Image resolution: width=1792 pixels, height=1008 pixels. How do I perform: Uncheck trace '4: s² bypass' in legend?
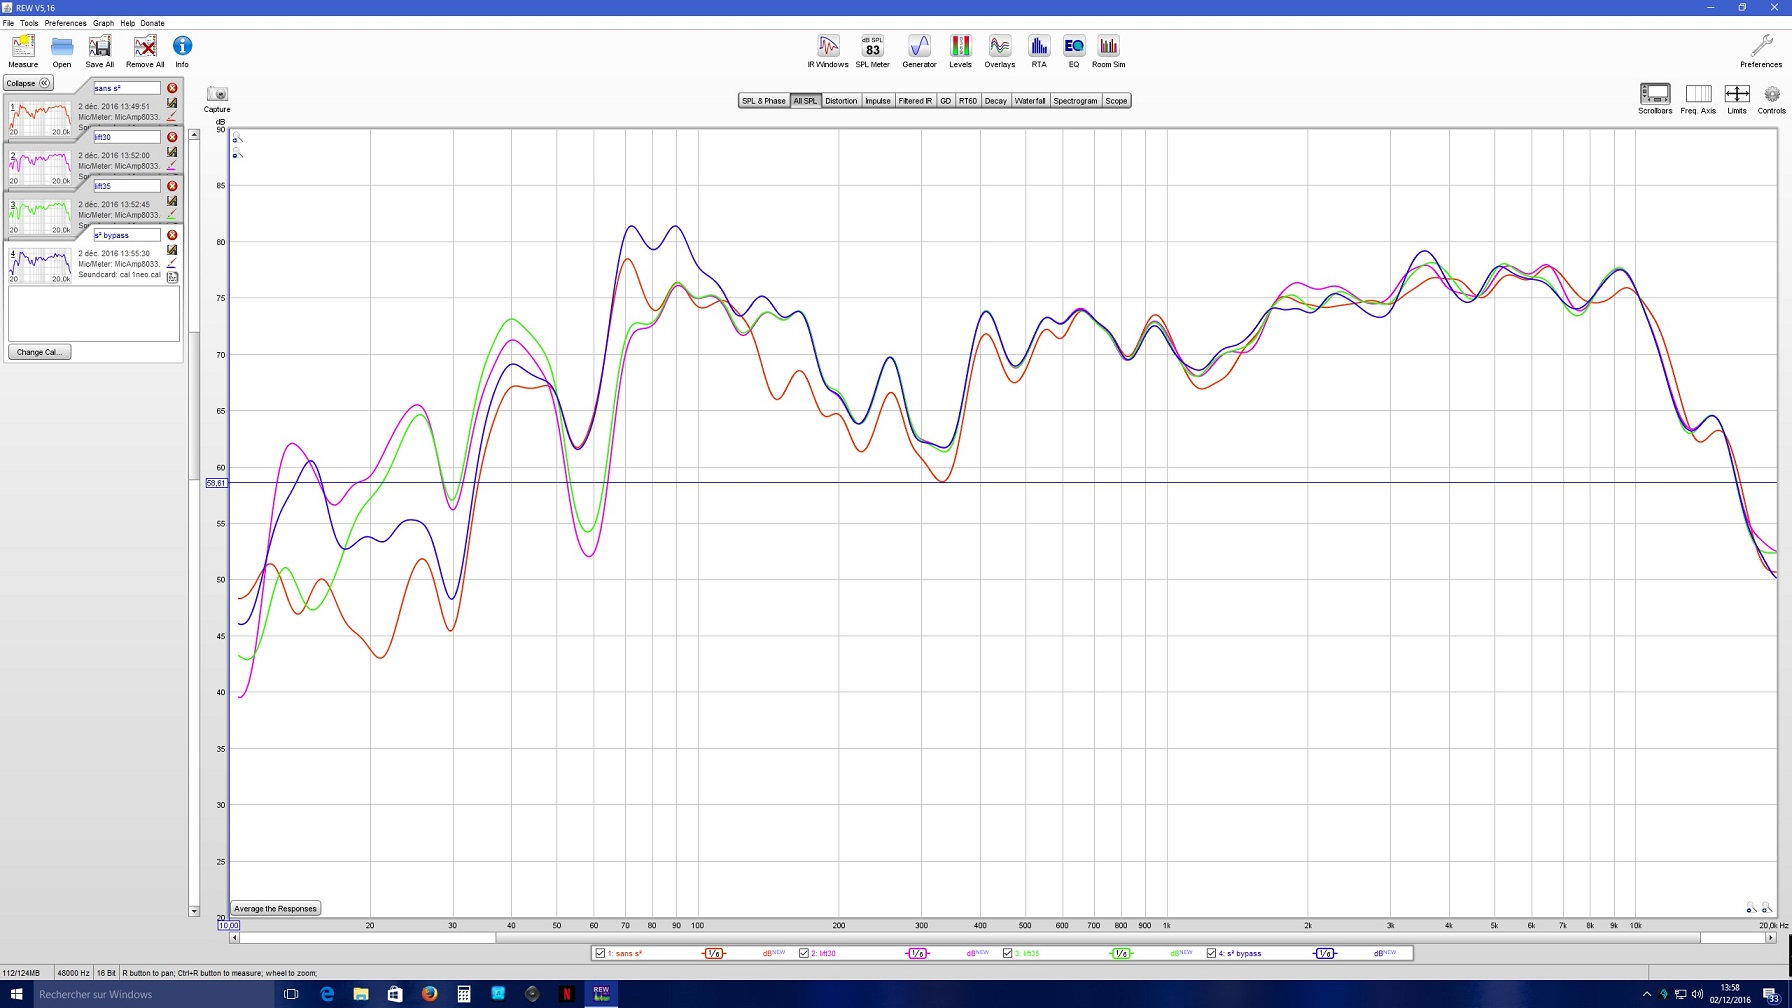[x=1211, y=953]
